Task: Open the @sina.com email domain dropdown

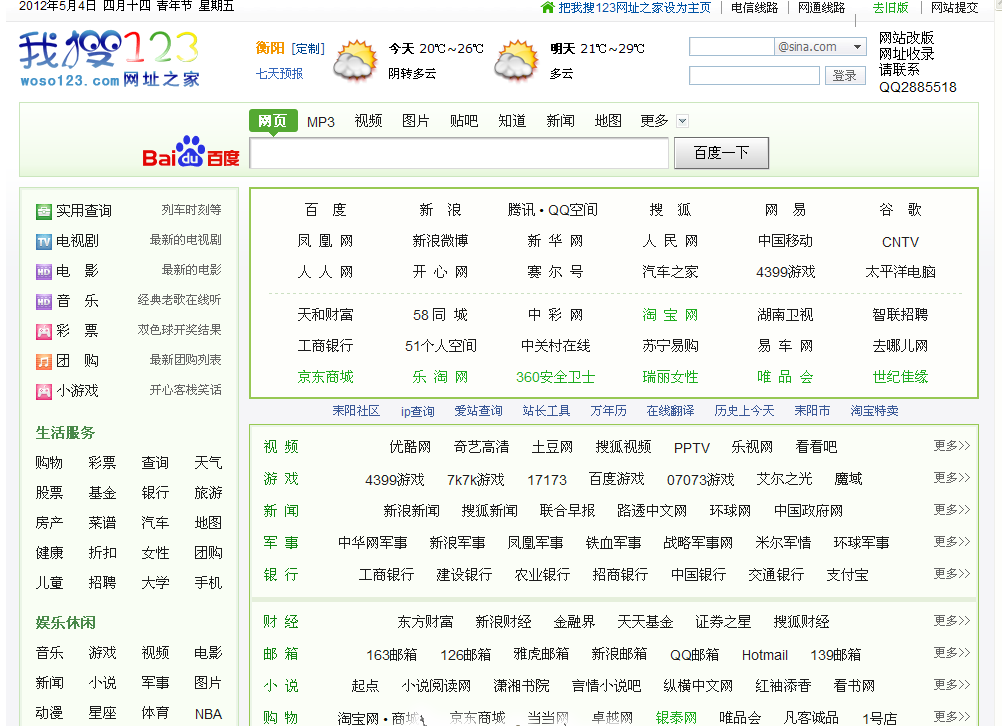Action: 857,47
